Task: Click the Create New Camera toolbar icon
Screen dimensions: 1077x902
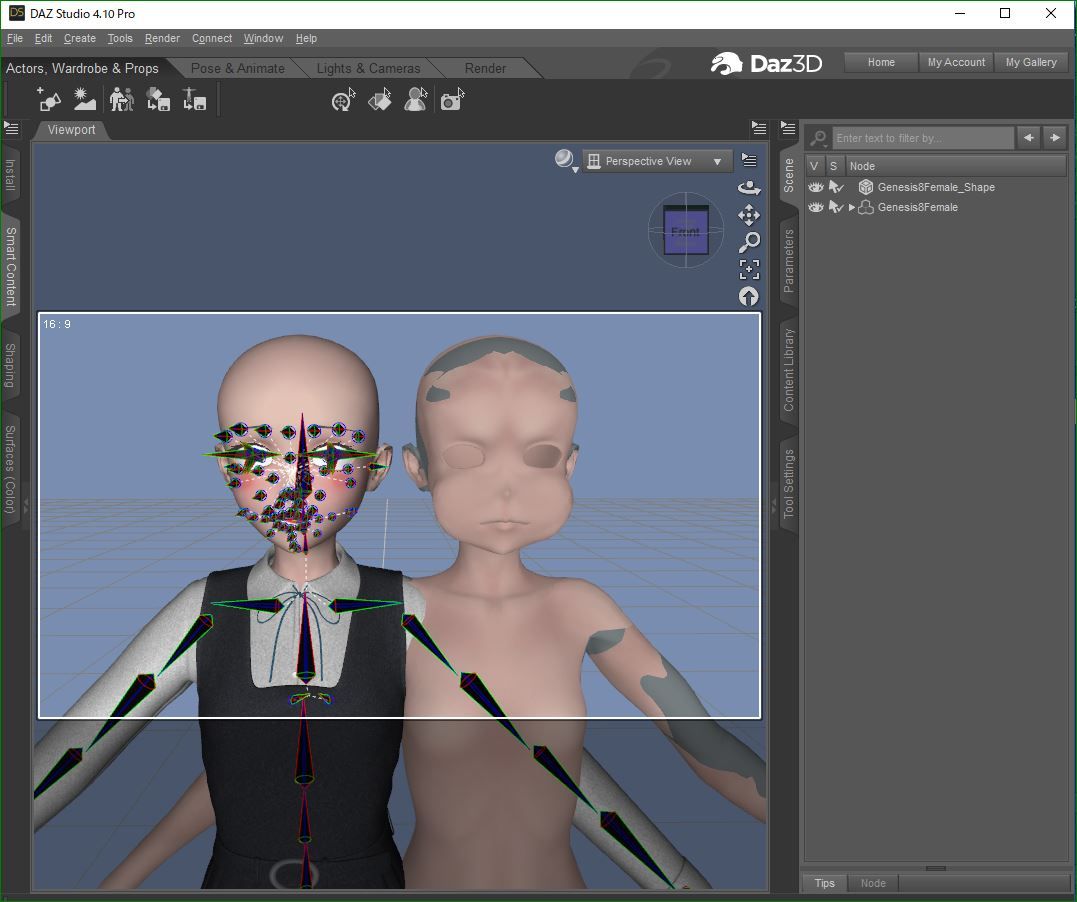Action: [x=49, y=100]
